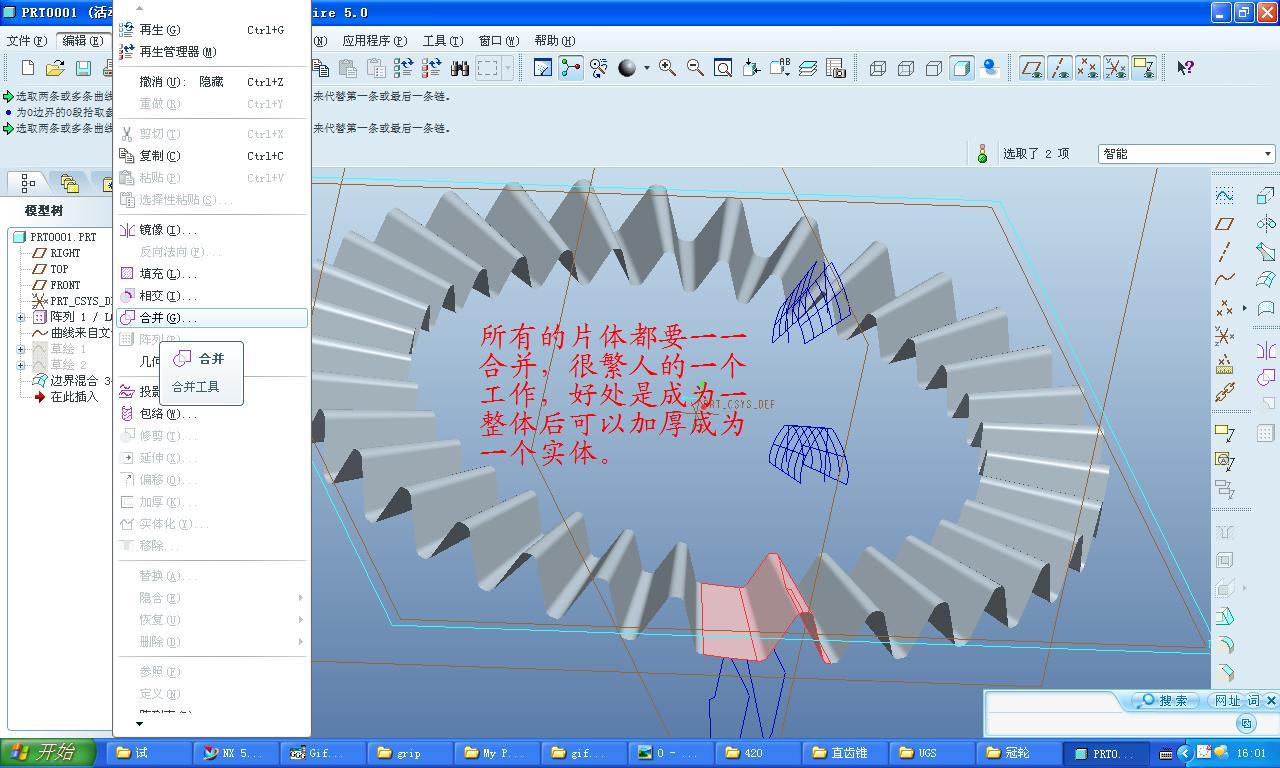Click the context help cursor icon
The height and width of the screenshot is (768, 1280).
[x=1185, y=68]
